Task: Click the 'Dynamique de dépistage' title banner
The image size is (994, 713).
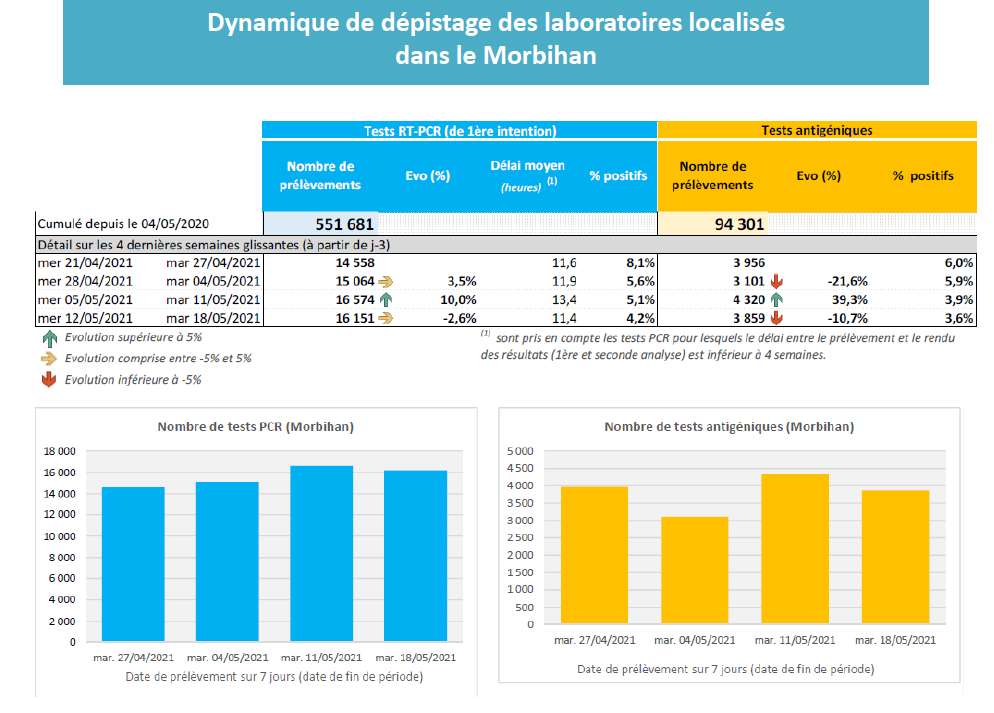Action: 495,40
